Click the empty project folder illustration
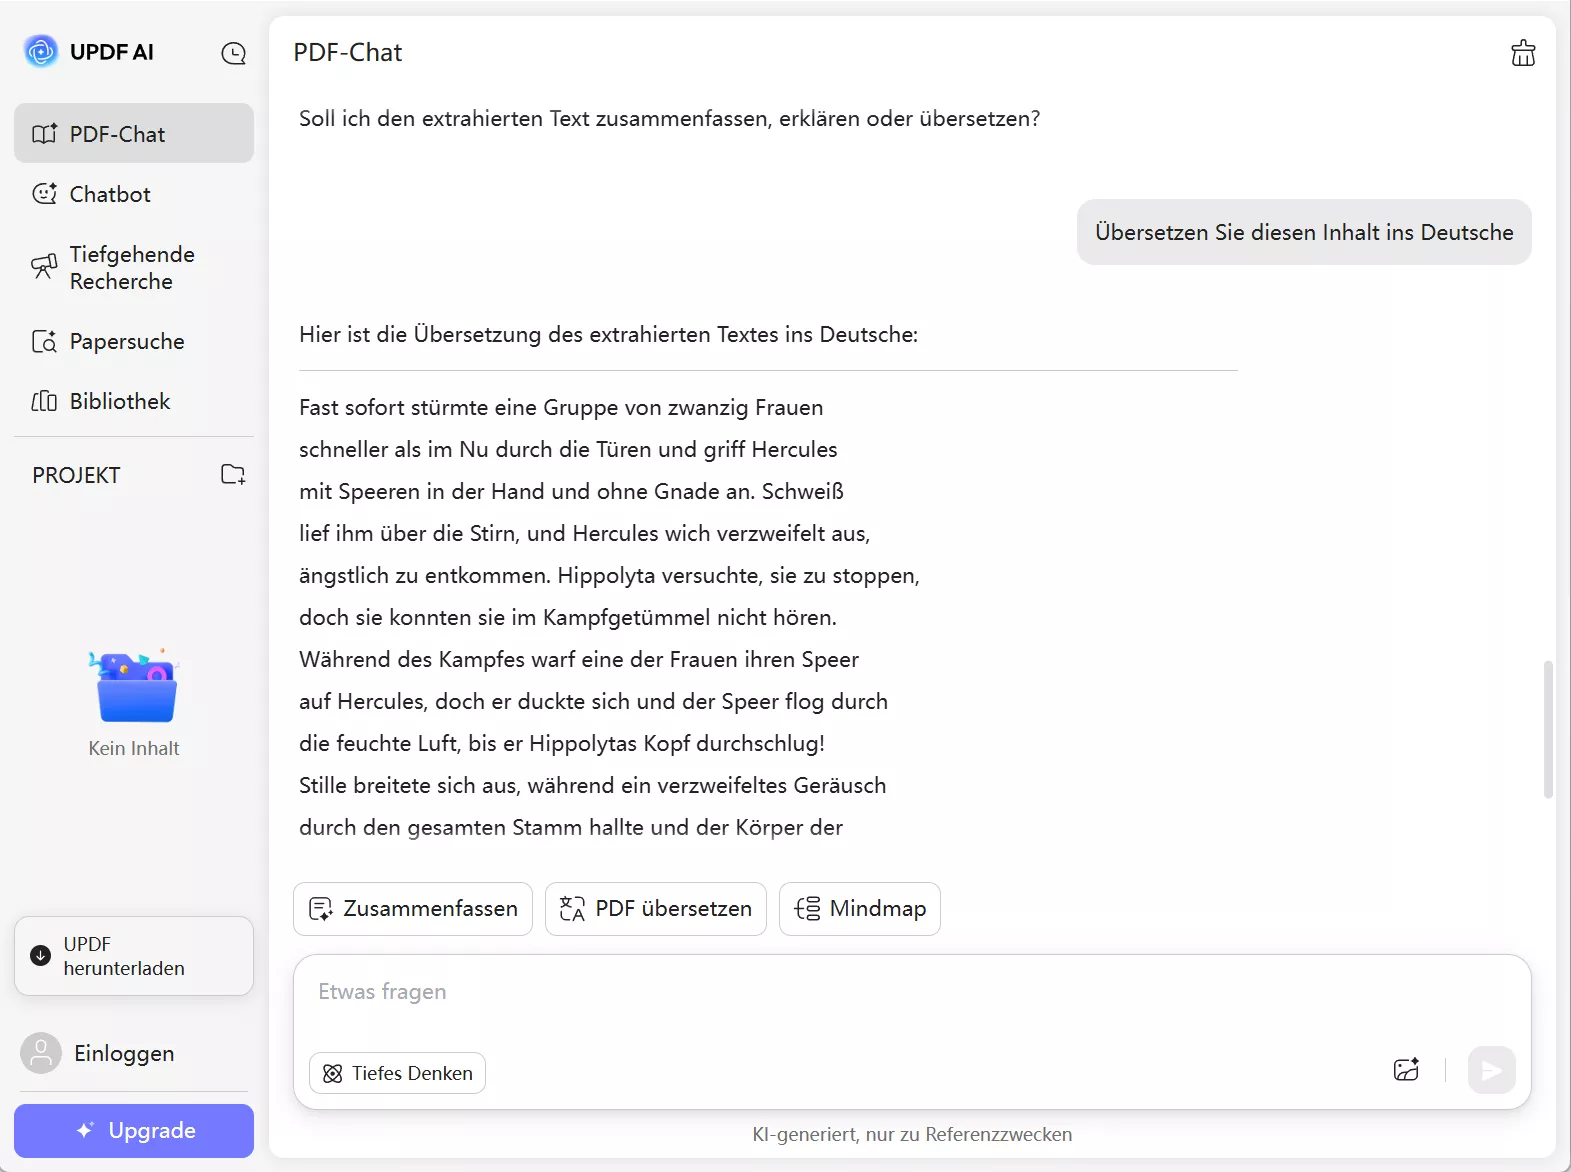This screenshot has width=1571, height=1172. point(134,686)
